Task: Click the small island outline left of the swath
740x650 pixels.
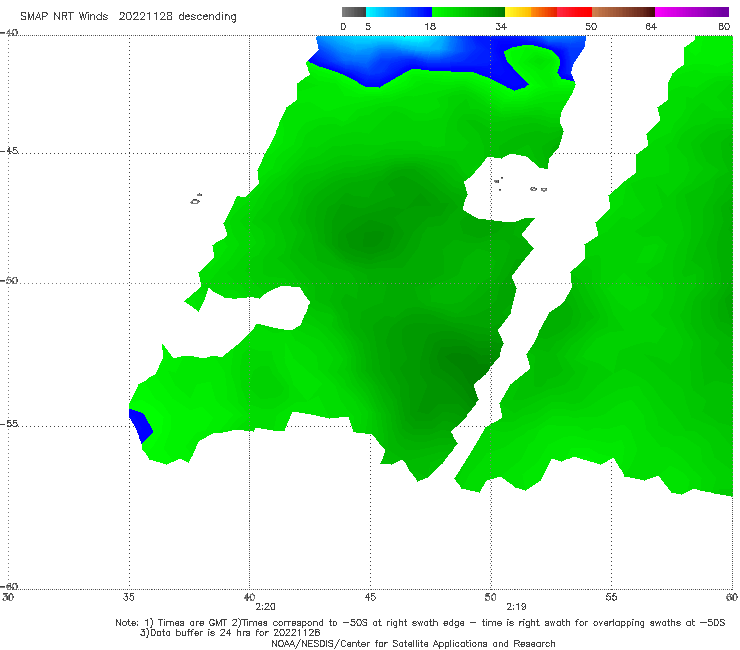Action: 196,199
